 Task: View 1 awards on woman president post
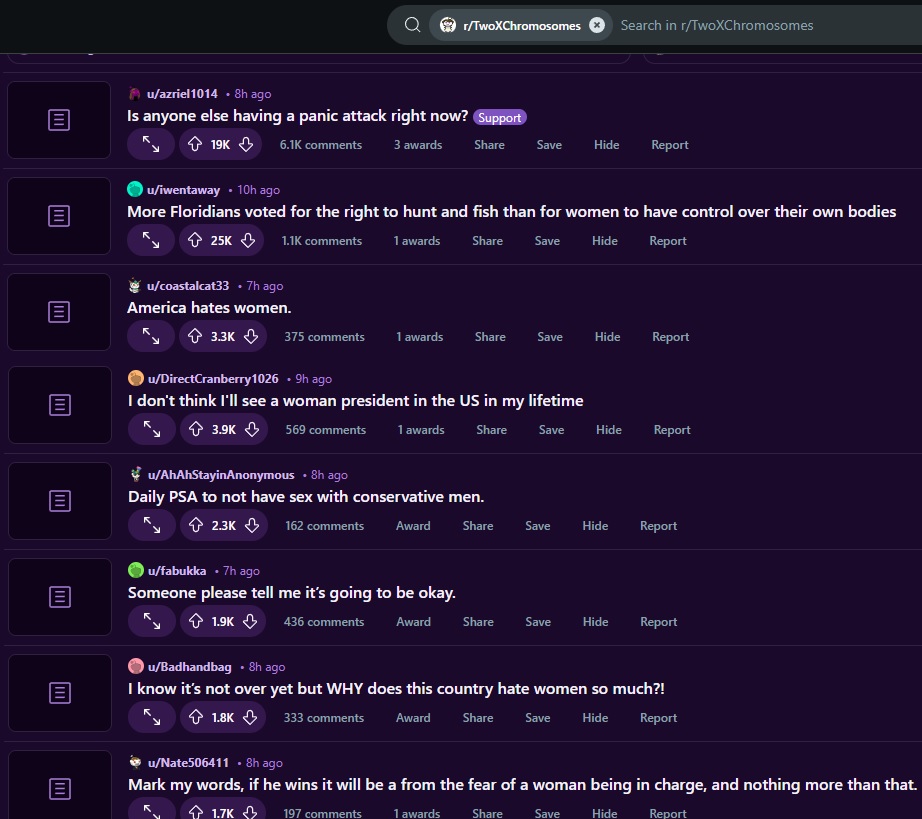[x=421, y=430]
